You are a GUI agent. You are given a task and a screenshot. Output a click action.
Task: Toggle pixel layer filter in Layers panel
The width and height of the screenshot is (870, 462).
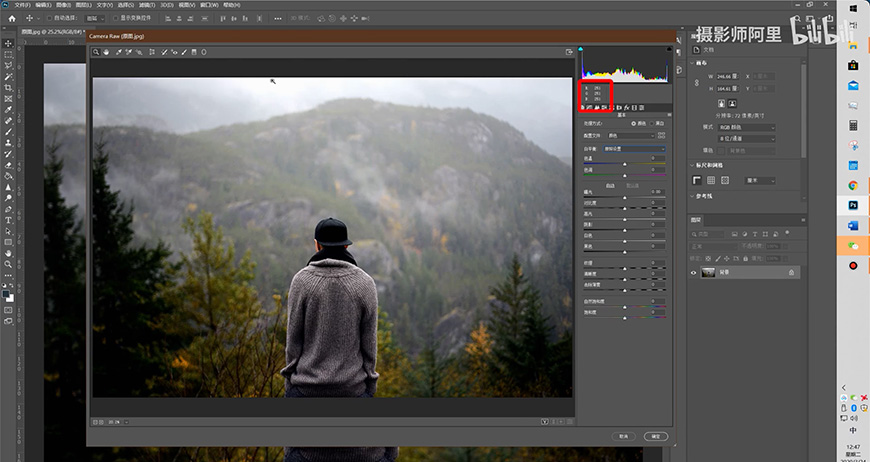point(735,234)
